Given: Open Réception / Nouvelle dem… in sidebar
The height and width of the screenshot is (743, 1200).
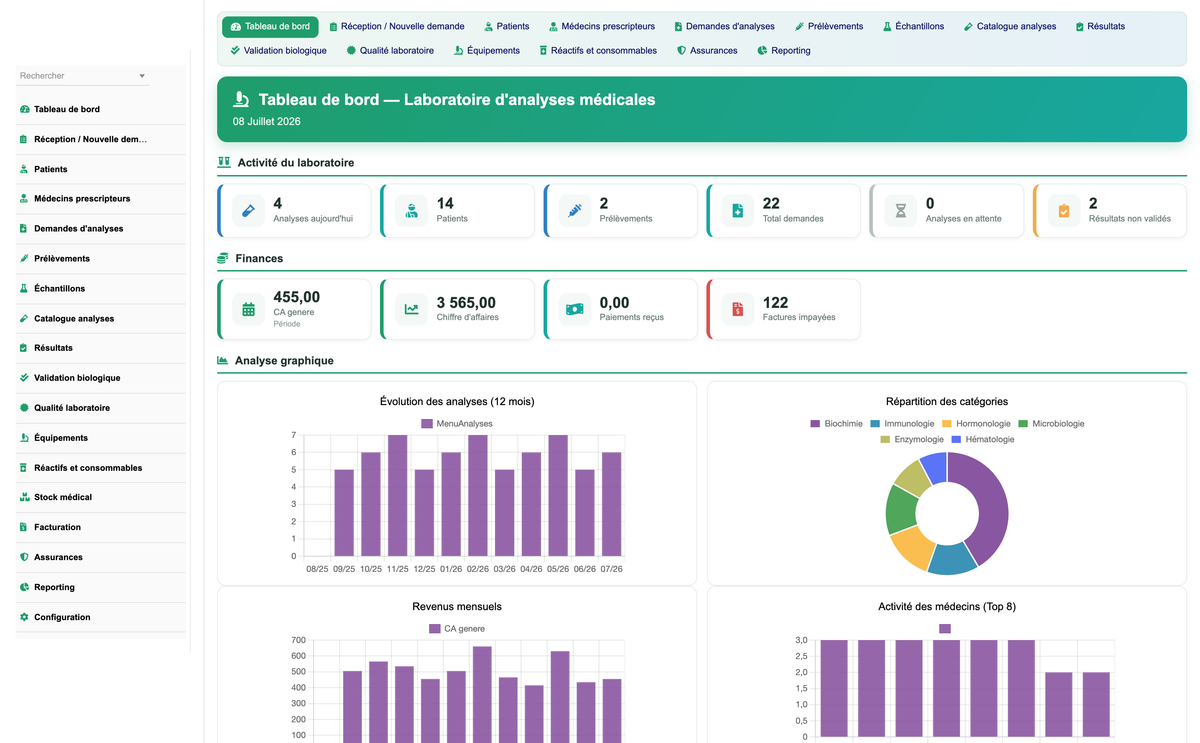Looking at the screenshot, I should click(101, 139).
